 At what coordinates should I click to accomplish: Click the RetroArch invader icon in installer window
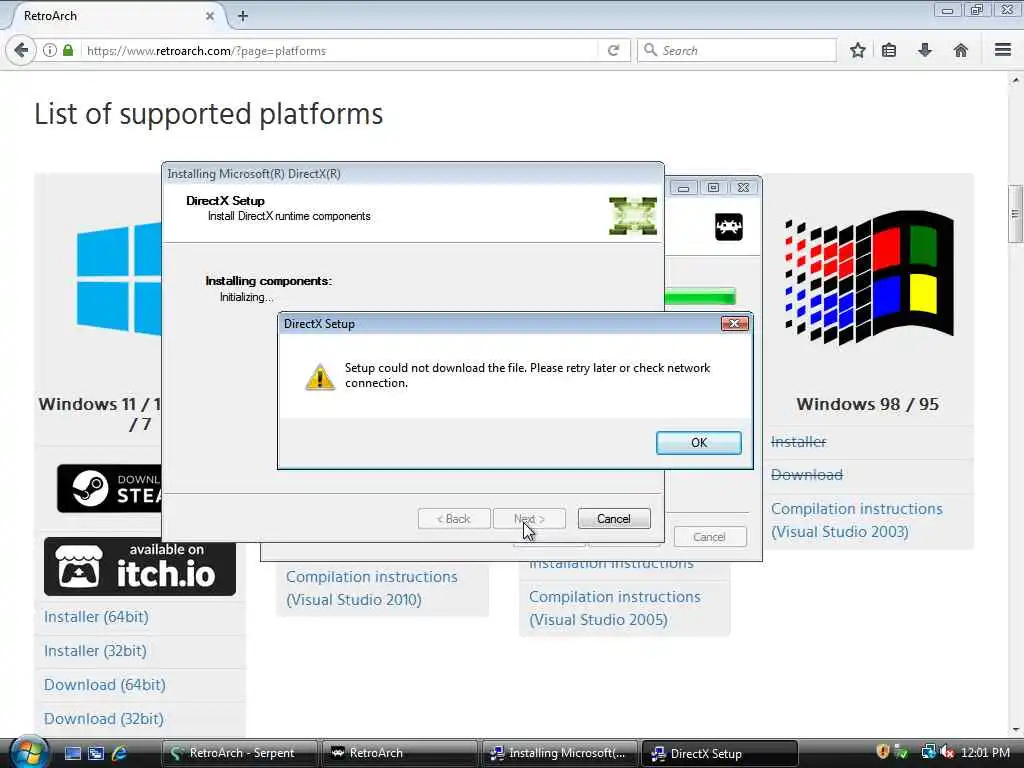pyautogui.click(x=729, y=227)
